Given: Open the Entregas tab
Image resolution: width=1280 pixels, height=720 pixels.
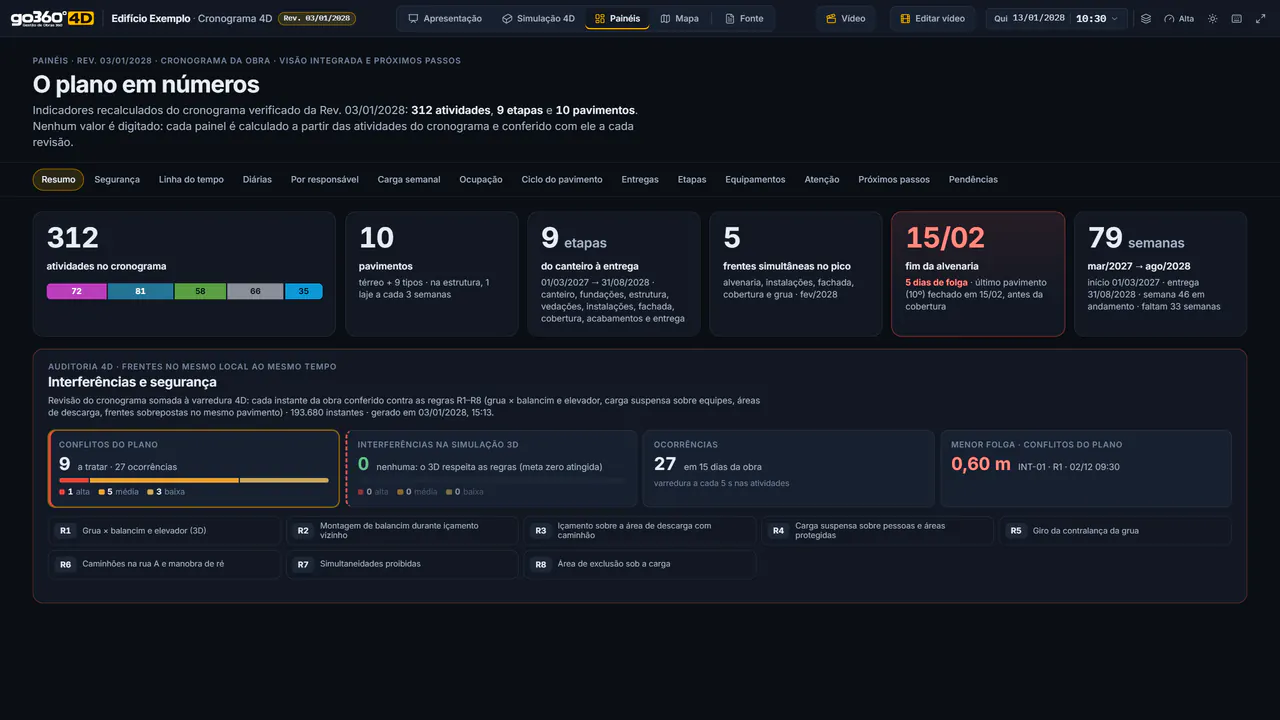Looking at the screenshot, I should 640,180.
